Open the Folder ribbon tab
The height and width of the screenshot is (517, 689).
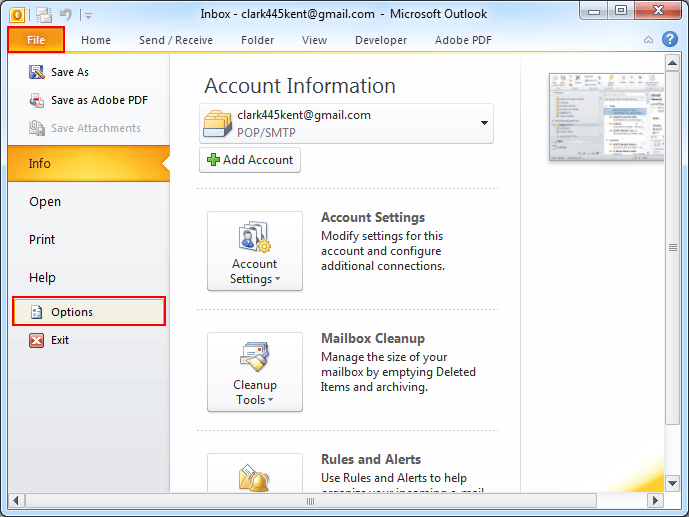tap(257, 40)
